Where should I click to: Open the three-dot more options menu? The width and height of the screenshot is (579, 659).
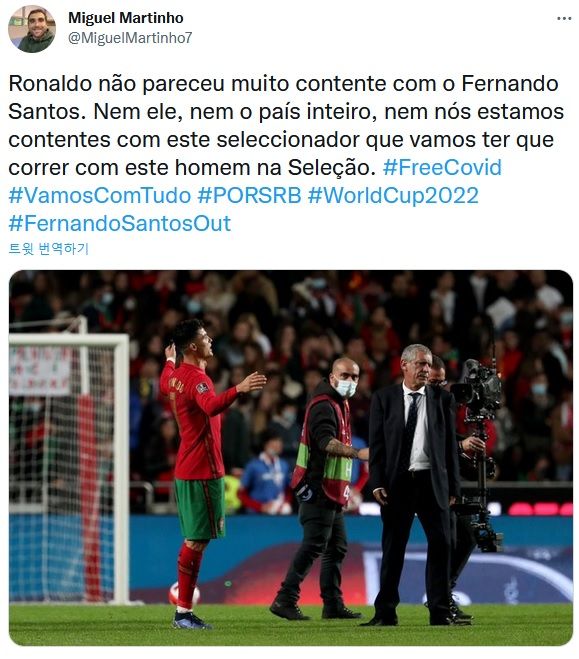pos(564,18)
